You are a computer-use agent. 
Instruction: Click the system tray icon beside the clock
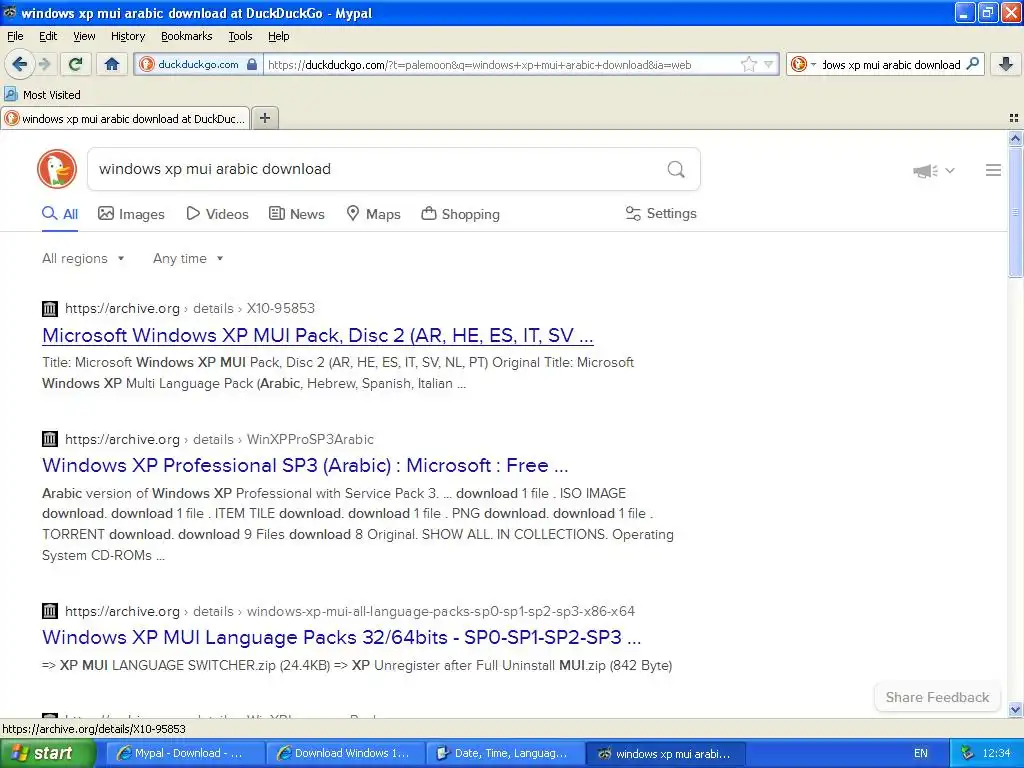967,754
